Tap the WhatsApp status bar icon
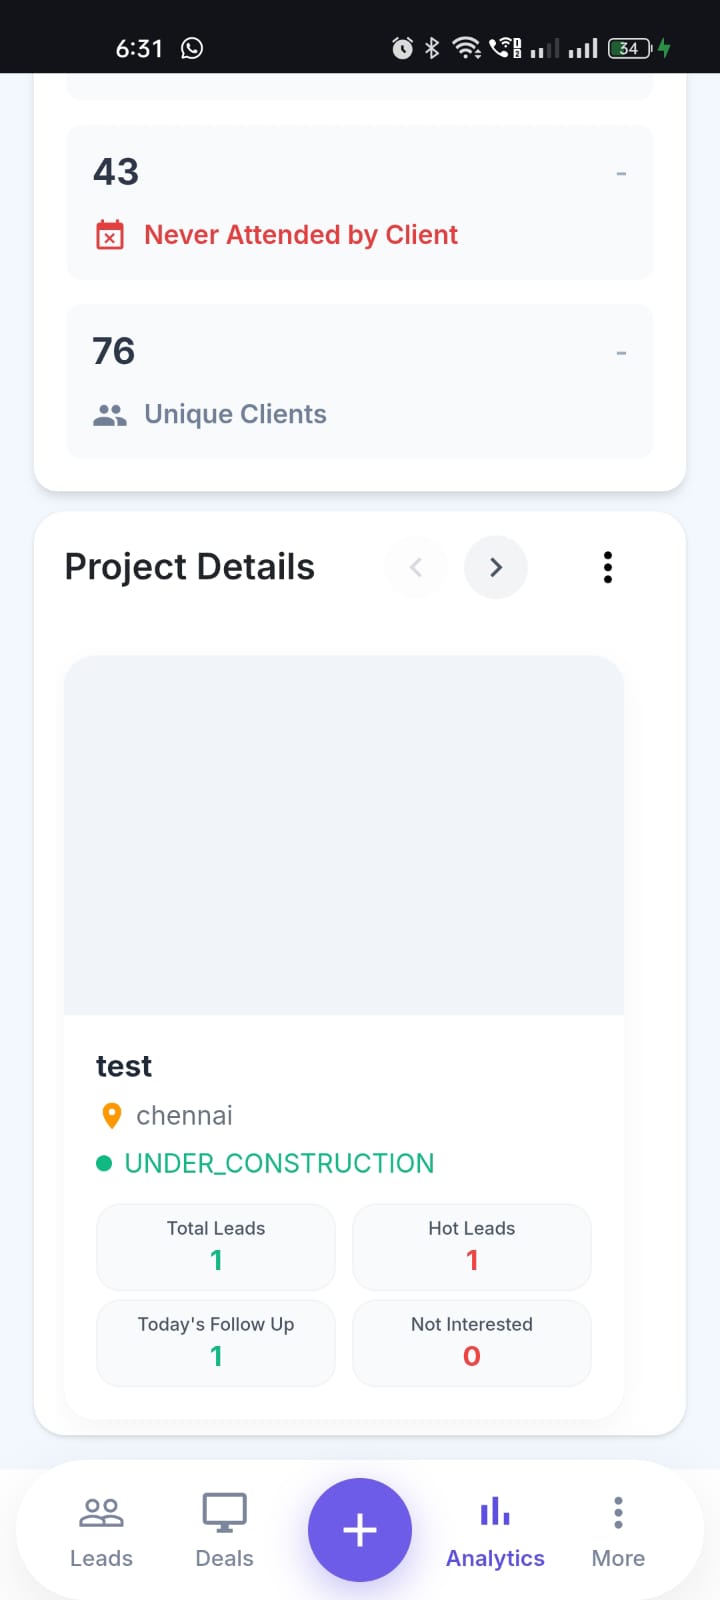The width and height of the screenshot is (720, 1600). (192, 48)
